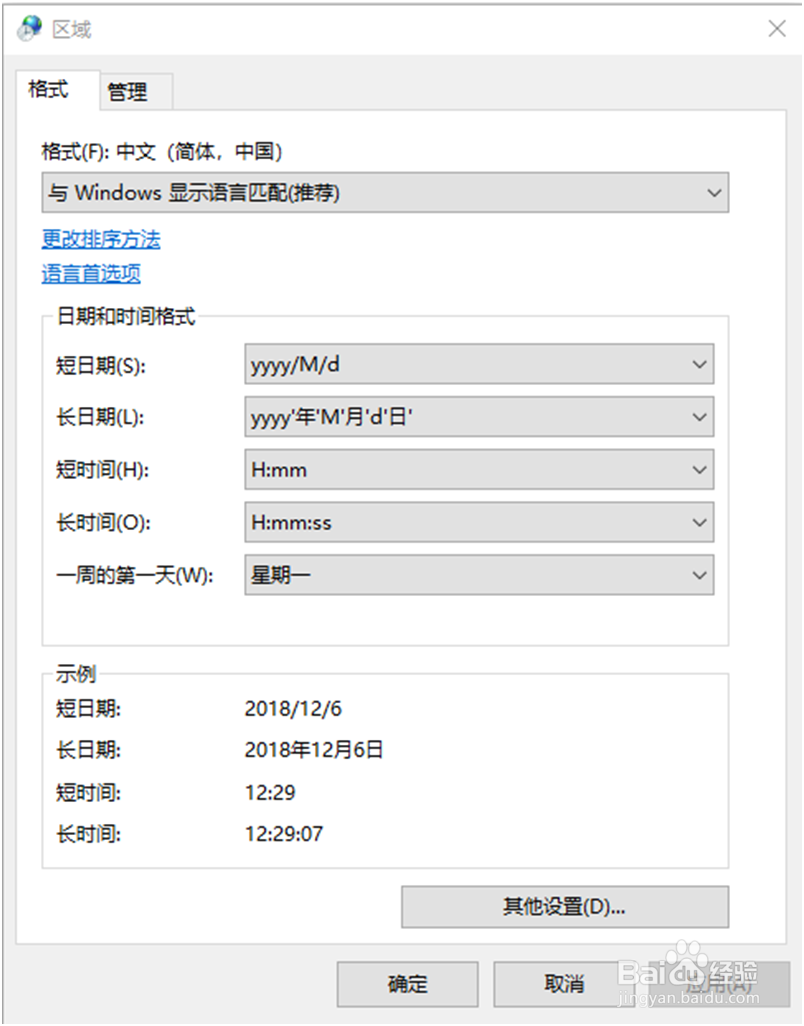The image size is (804, 1026).
Task: Expand the 长时间 format dropdown
Action: 479,522
